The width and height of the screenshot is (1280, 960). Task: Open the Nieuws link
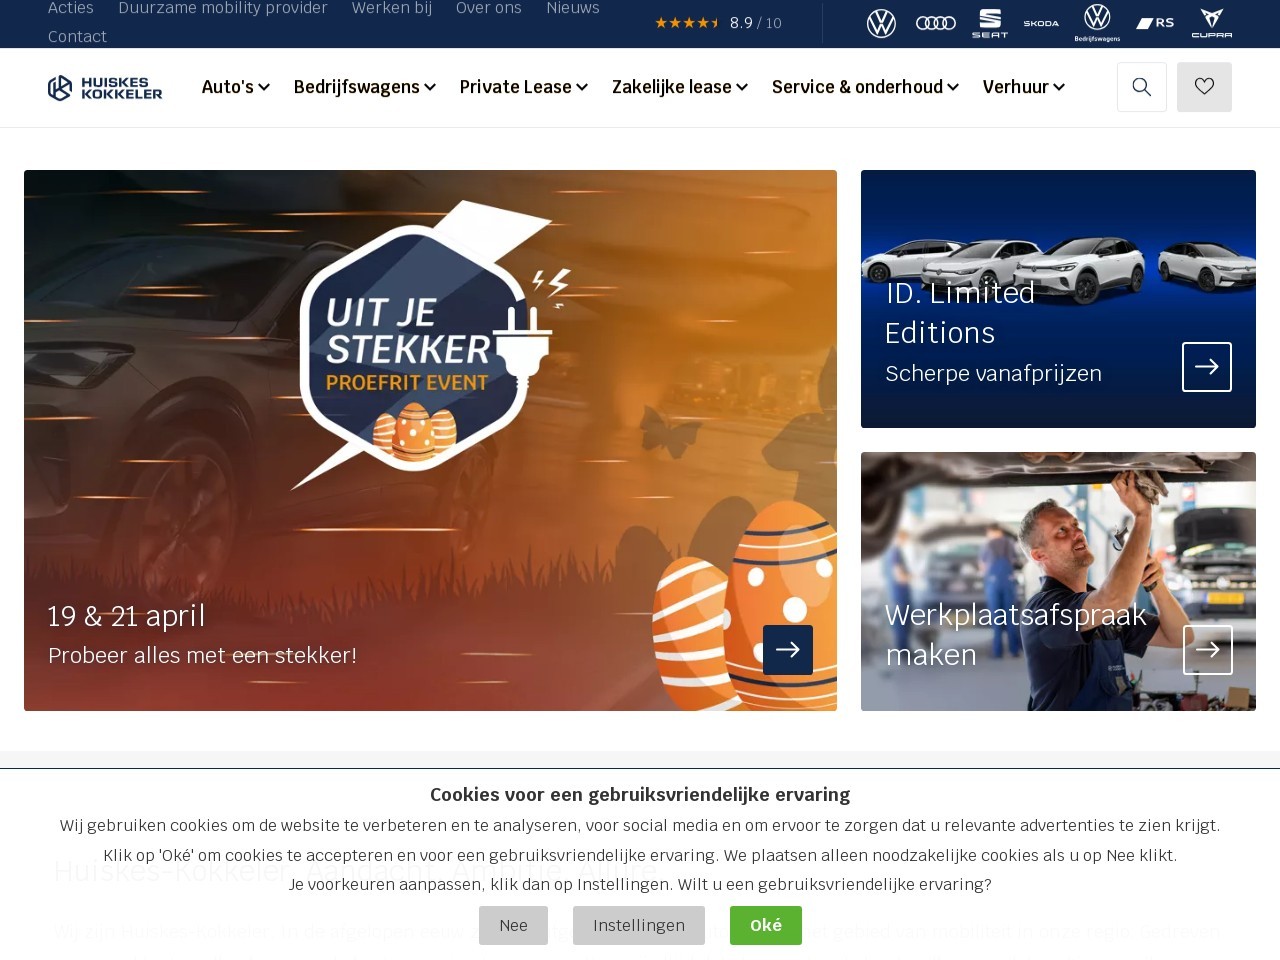point(573,8)
